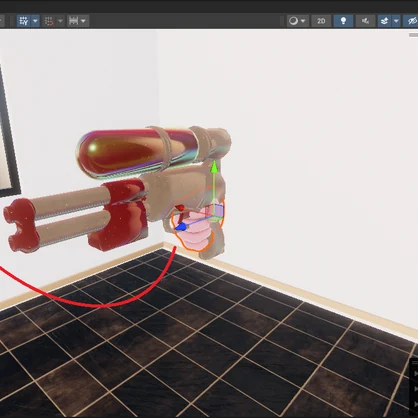The image size is (418, 418).
Task: Toggle the scene grid visibility icon
Action: point(24,21)
